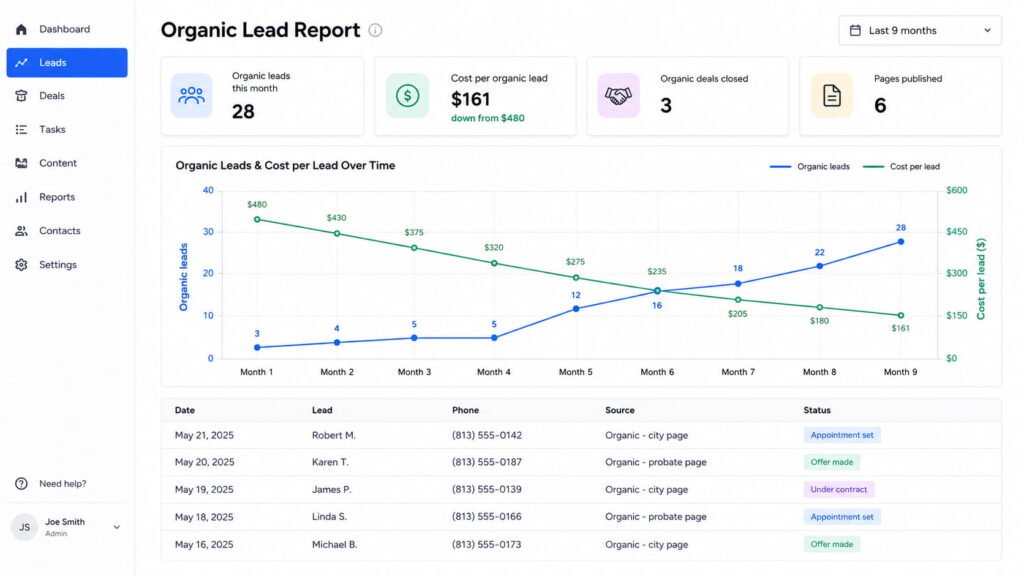Toggle Organic leads legend entry
The height and width of the screenshot is (576, 1024).
(x=810, y=167)
